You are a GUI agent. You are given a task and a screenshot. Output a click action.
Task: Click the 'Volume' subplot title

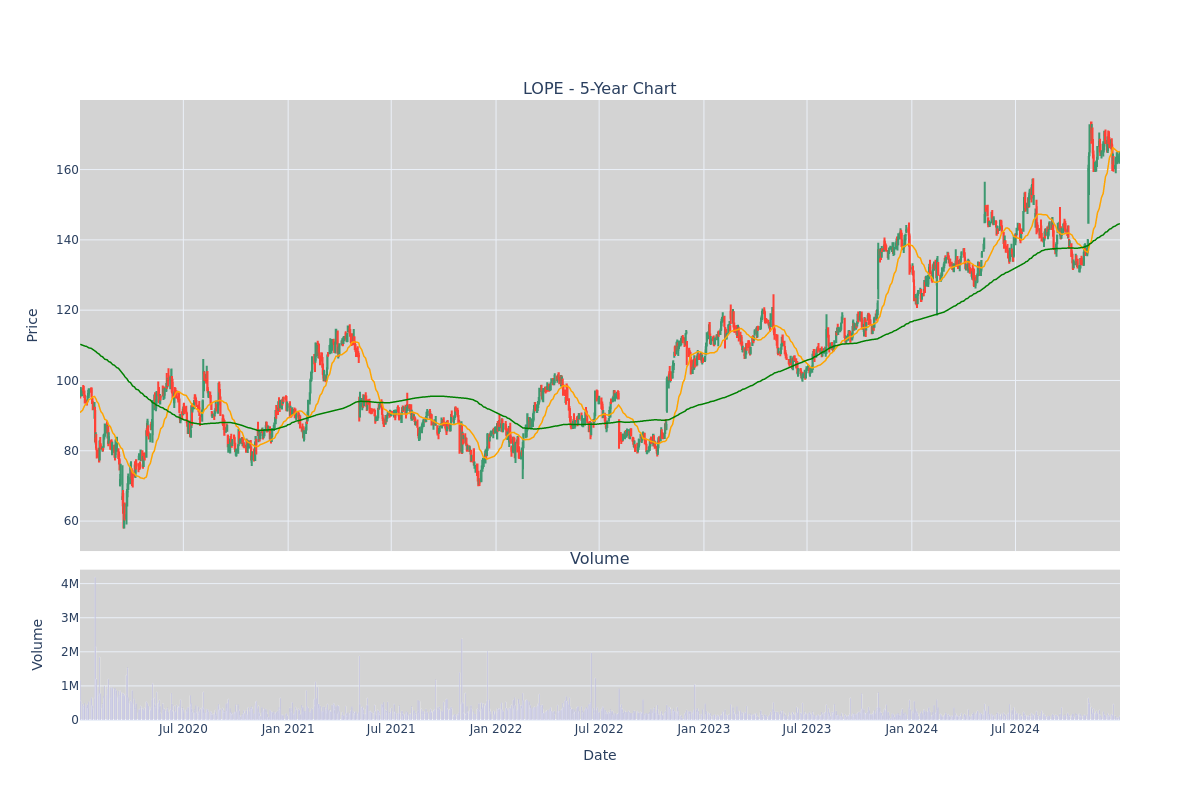pyautogui.click(x=599, y=559)
